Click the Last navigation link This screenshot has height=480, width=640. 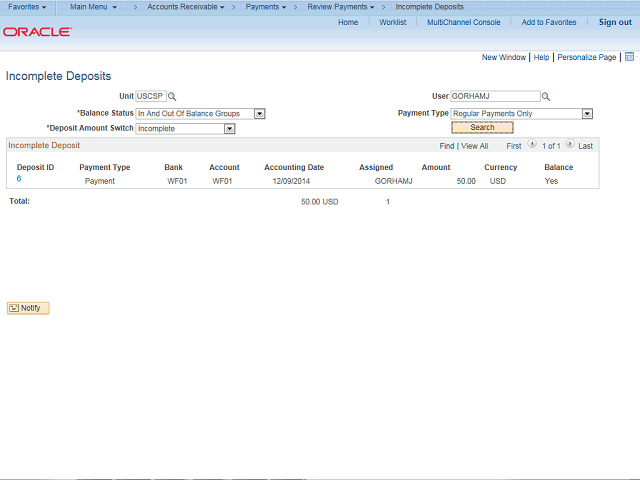point(585,146)
